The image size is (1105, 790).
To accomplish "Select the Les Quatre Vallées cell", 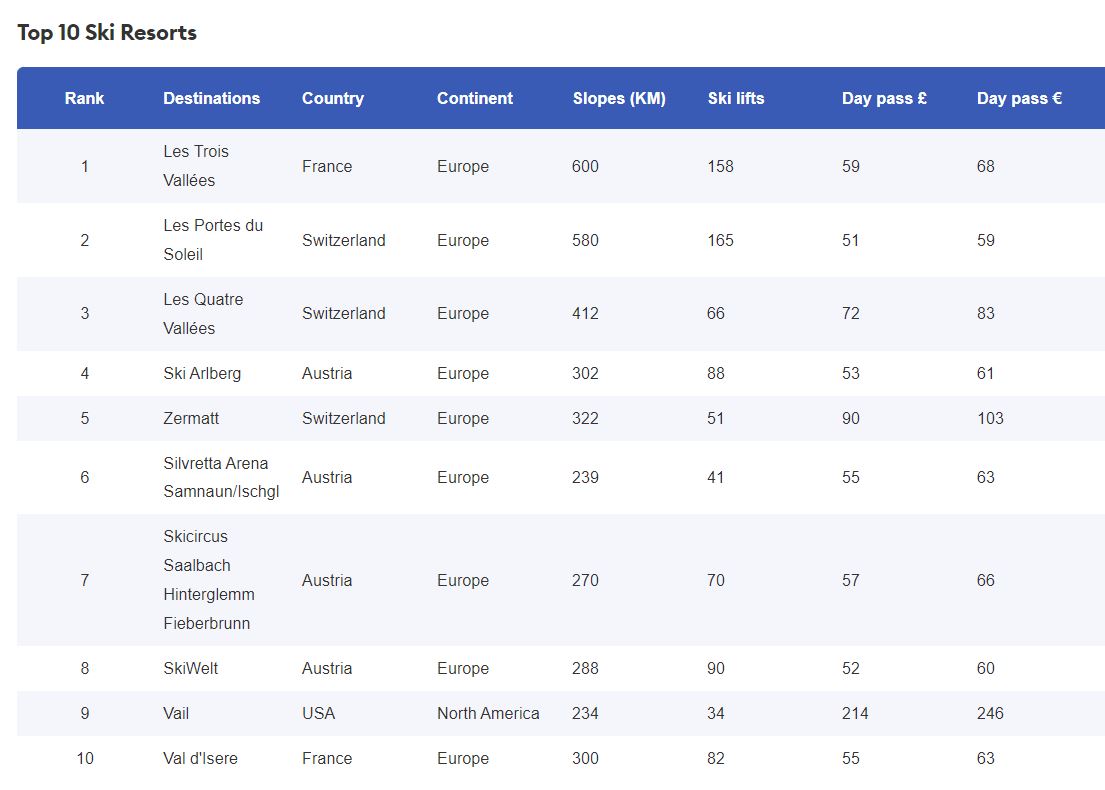I will click(203, 314).
